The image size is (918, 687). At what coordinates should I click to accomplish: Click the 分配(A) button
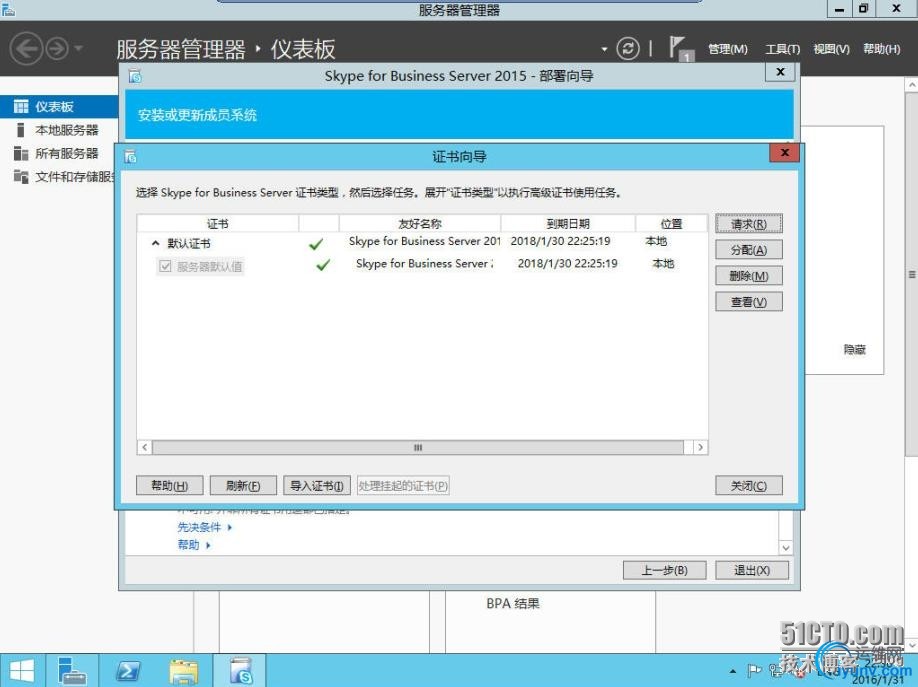click(x=749, y=250)
